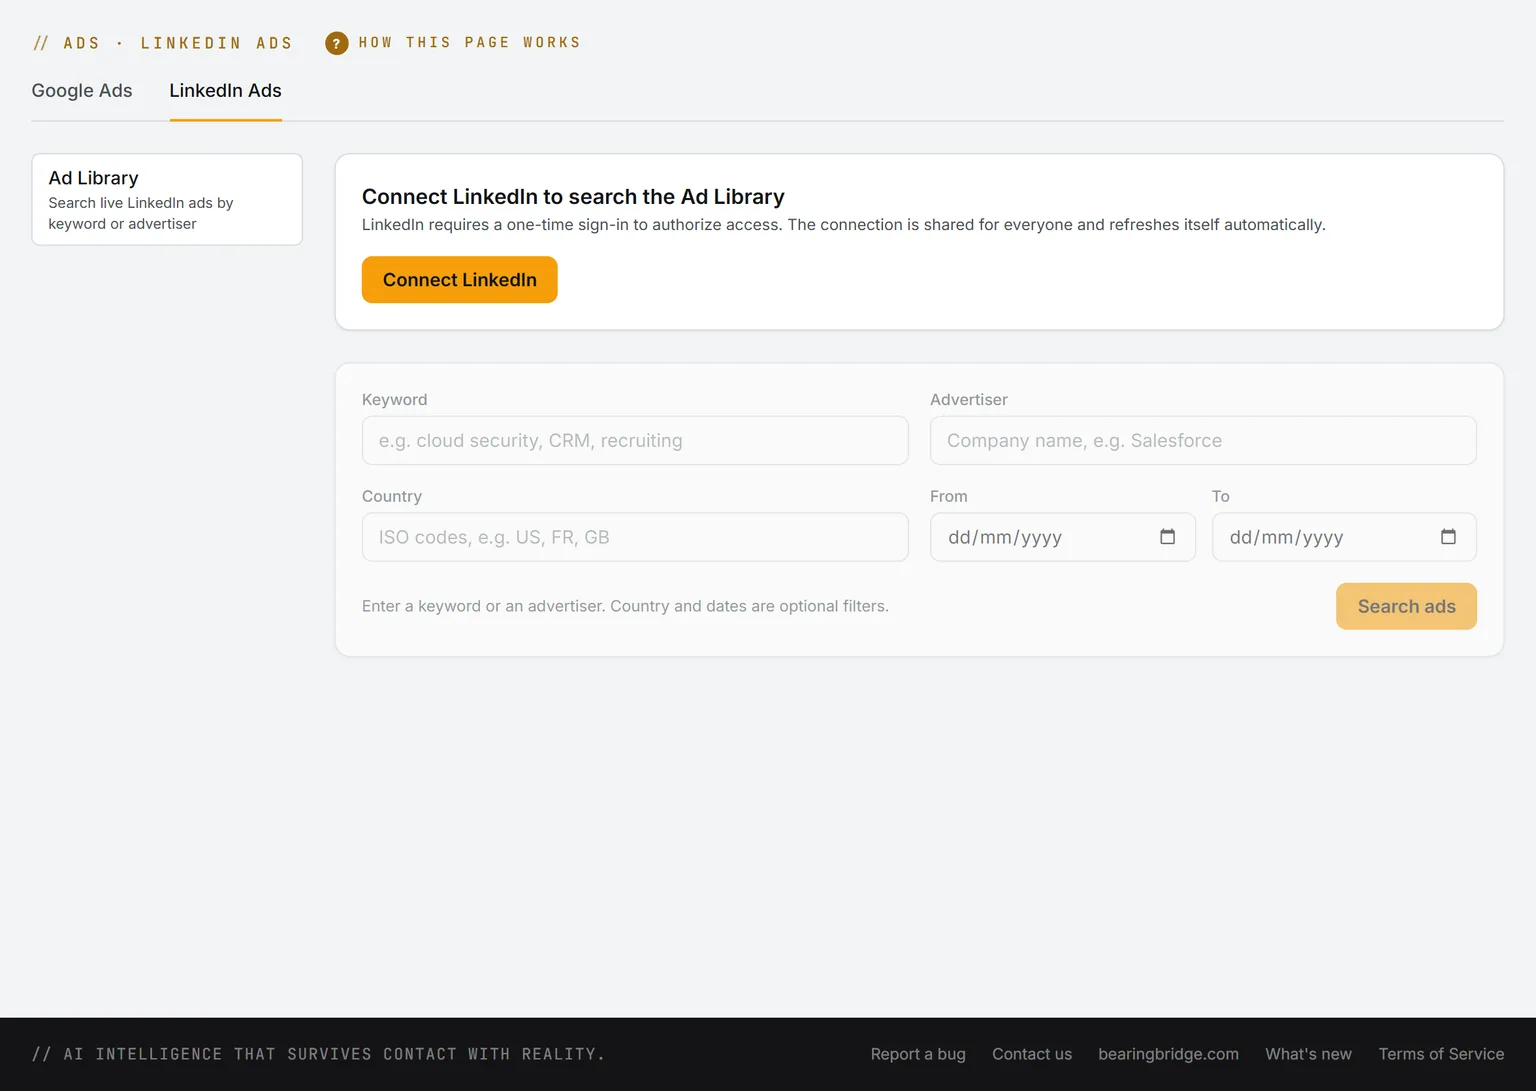Focus the Advertiser company name field
This screenshot has height=1091, width=1536.
[1203, 441]
